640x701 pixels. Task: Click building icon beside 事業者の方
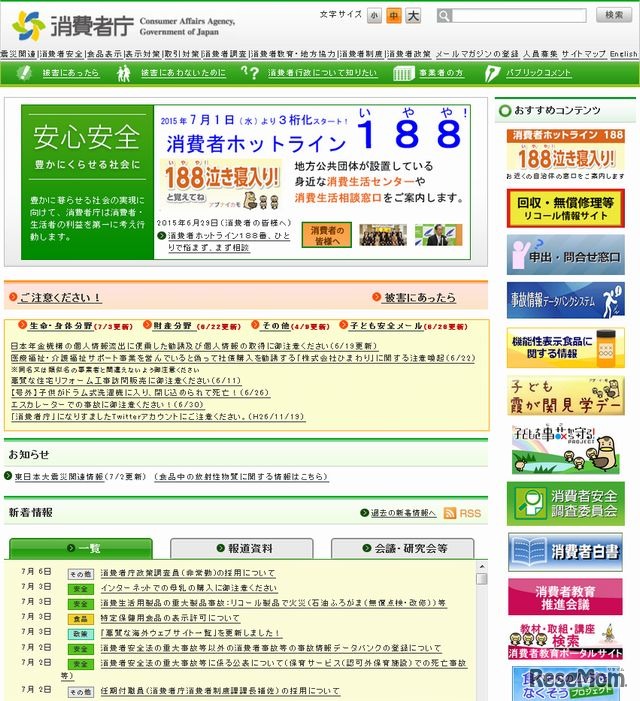tap(404, 73)
